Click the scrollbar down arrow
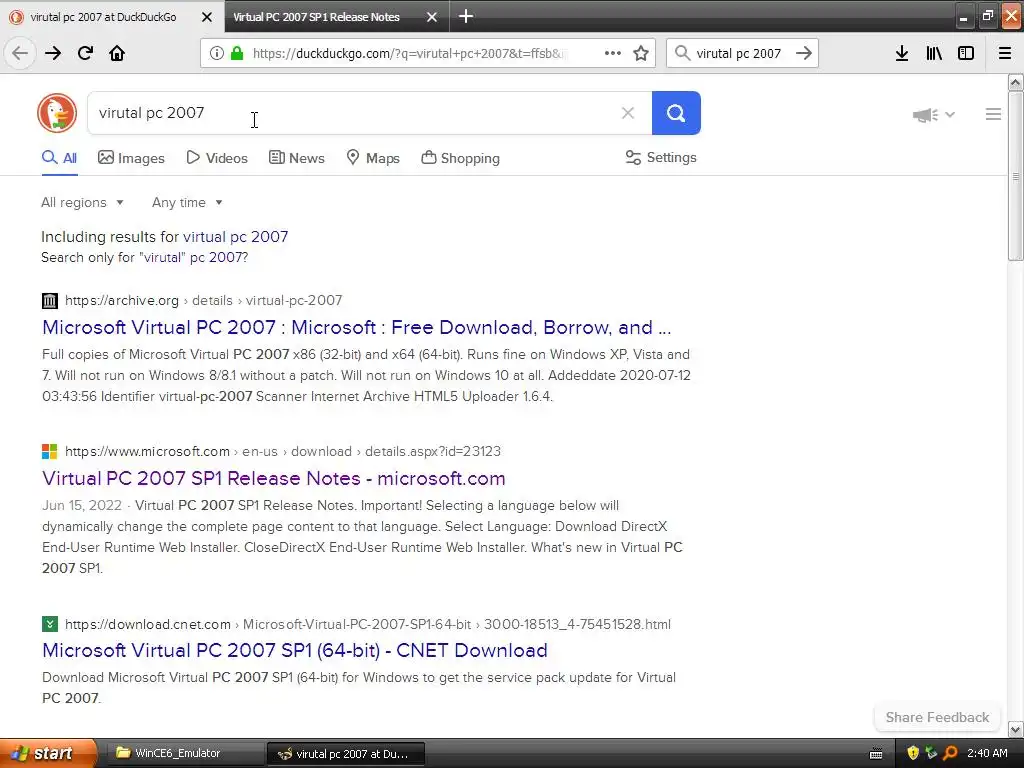The image size is (1024, 768). coord(1015,729)
